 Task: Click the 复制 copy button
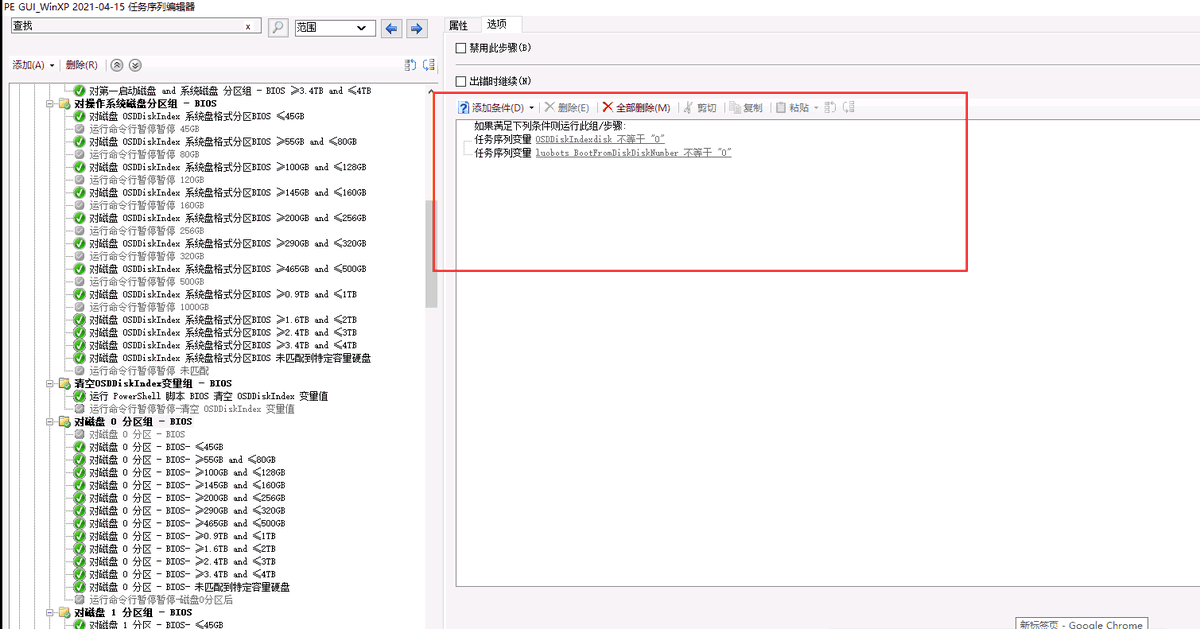[x=745, y=107]
